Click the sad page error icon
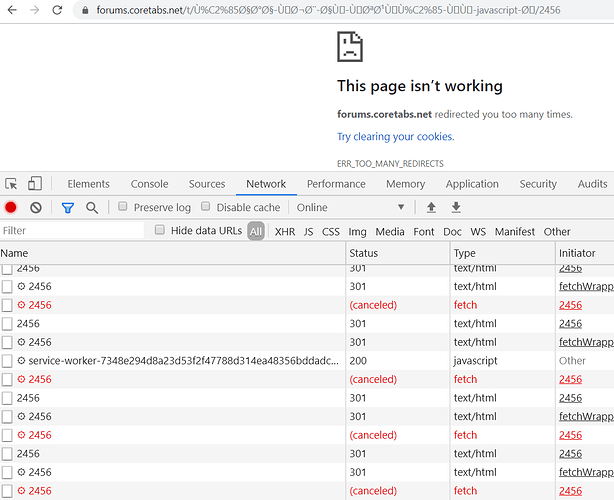Image resolution: width=614 pixels, height=500 pixels. click(x=350, y=47)
